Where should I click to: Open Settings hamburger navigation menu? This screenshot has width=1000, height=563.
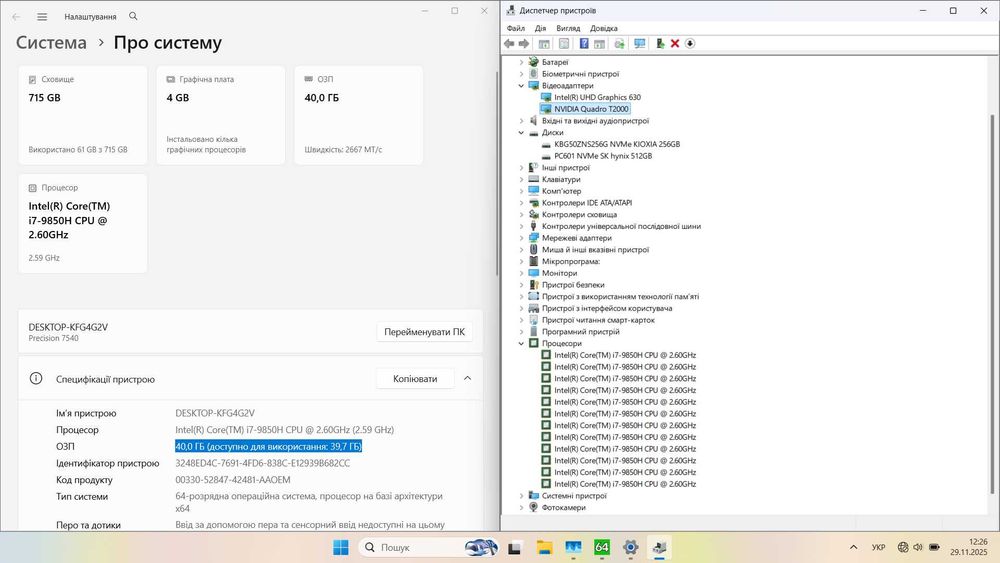click(x=42, y=17)
